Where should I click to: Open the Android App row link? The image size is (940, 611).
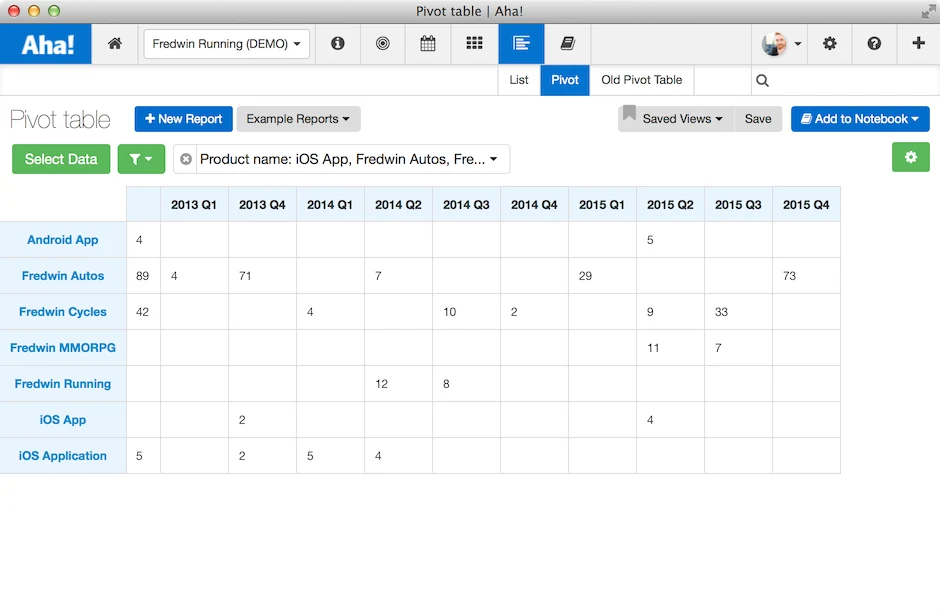[62, 240]
